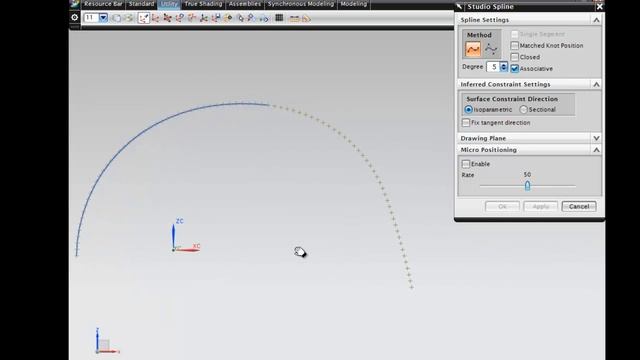Screen dimensions: 640x360
Task: Click the Rate value 50
Action: coord(527,175)
